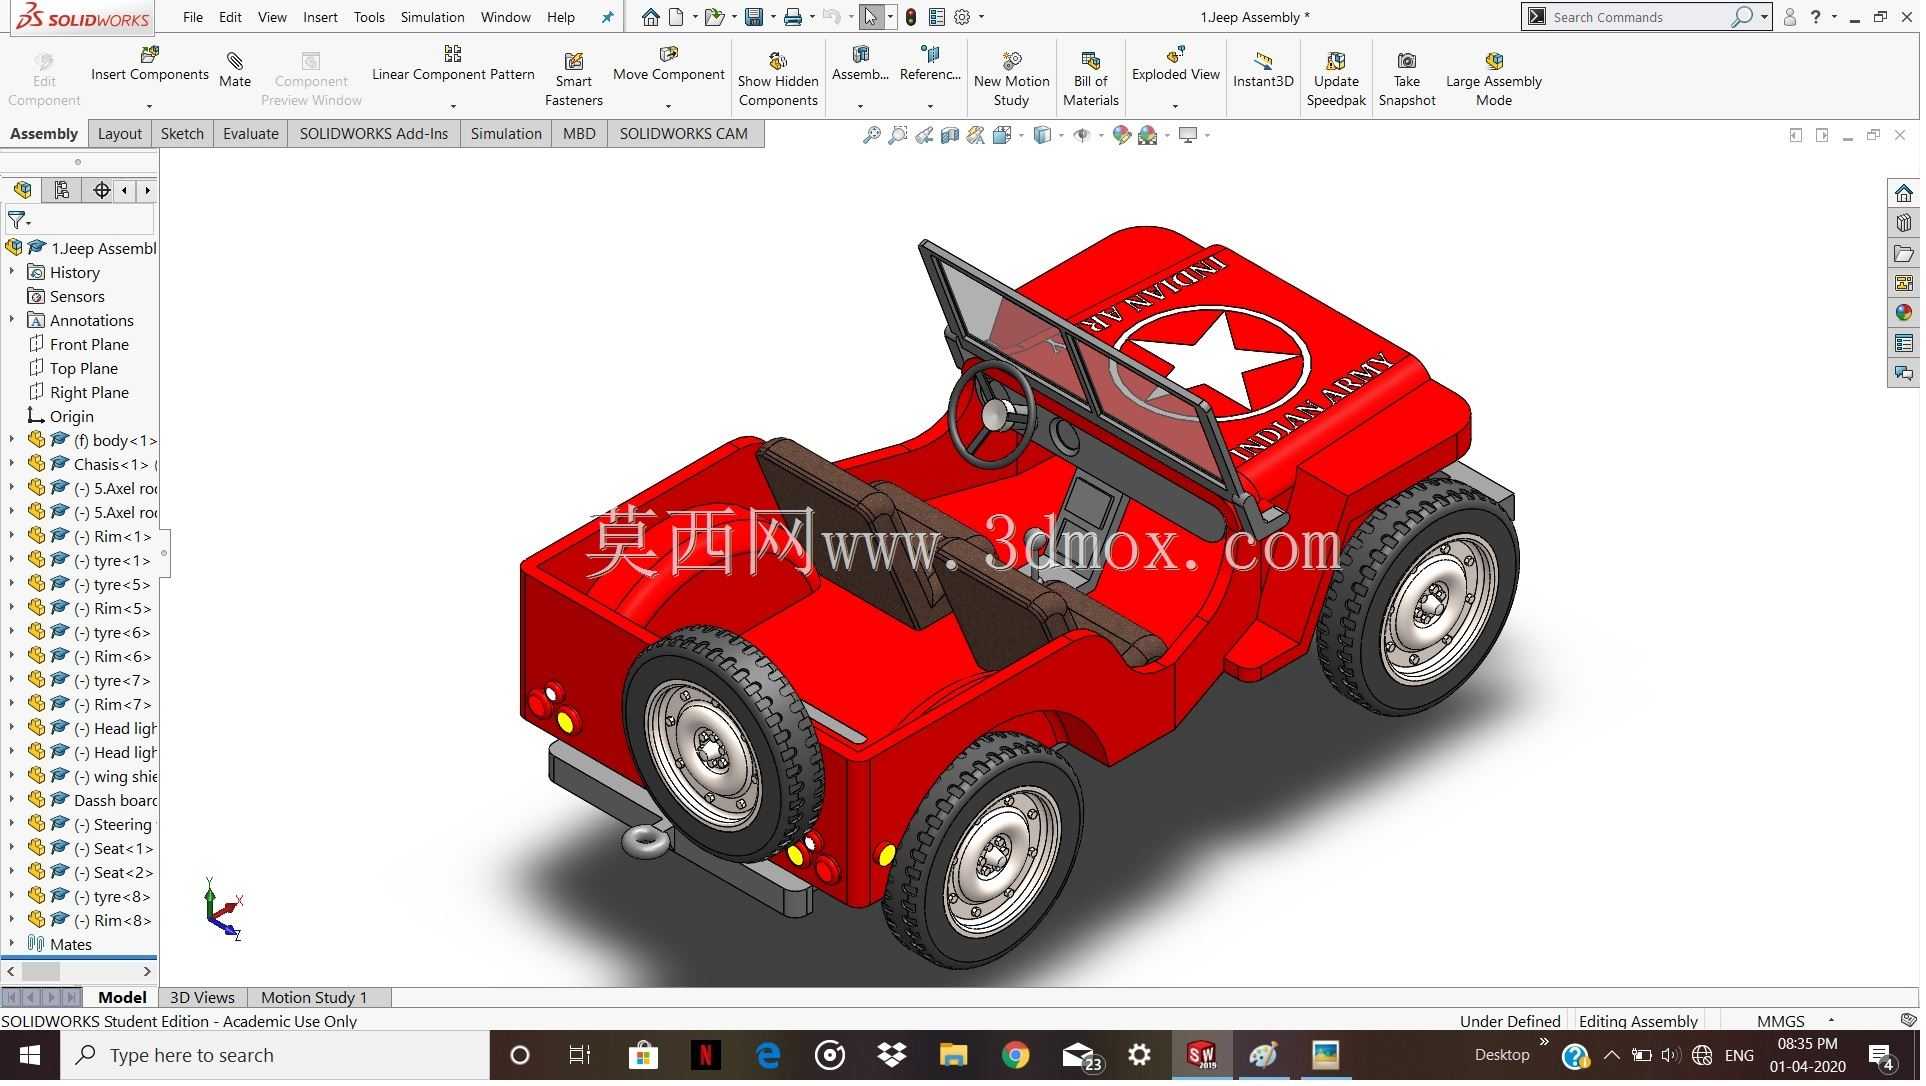Click the Insert Components tool
1926x1086 pixels.
point(150,64)
